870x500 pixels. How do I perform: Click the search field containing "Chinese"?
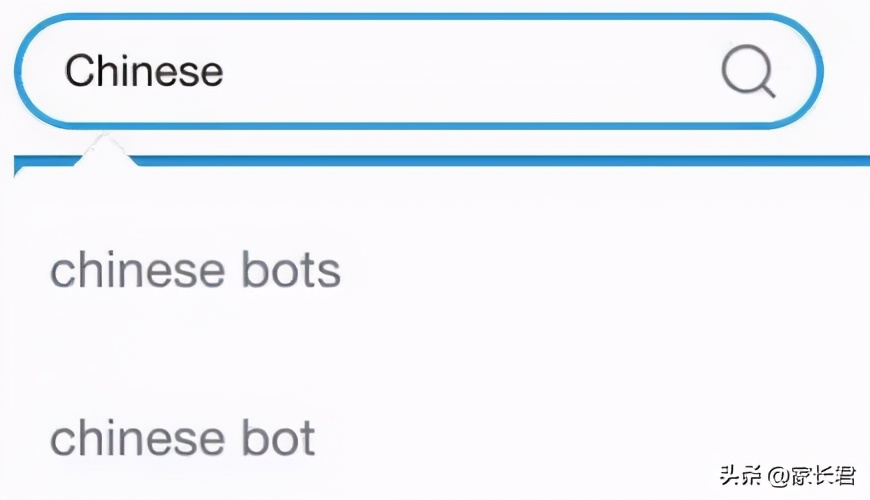pos(419,71)
